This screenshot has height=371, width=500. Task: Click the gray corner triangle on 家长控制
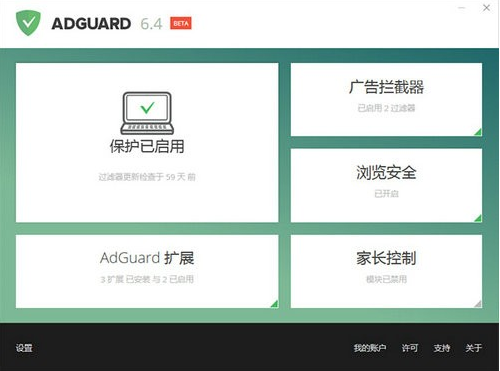(x=478, y=304)
